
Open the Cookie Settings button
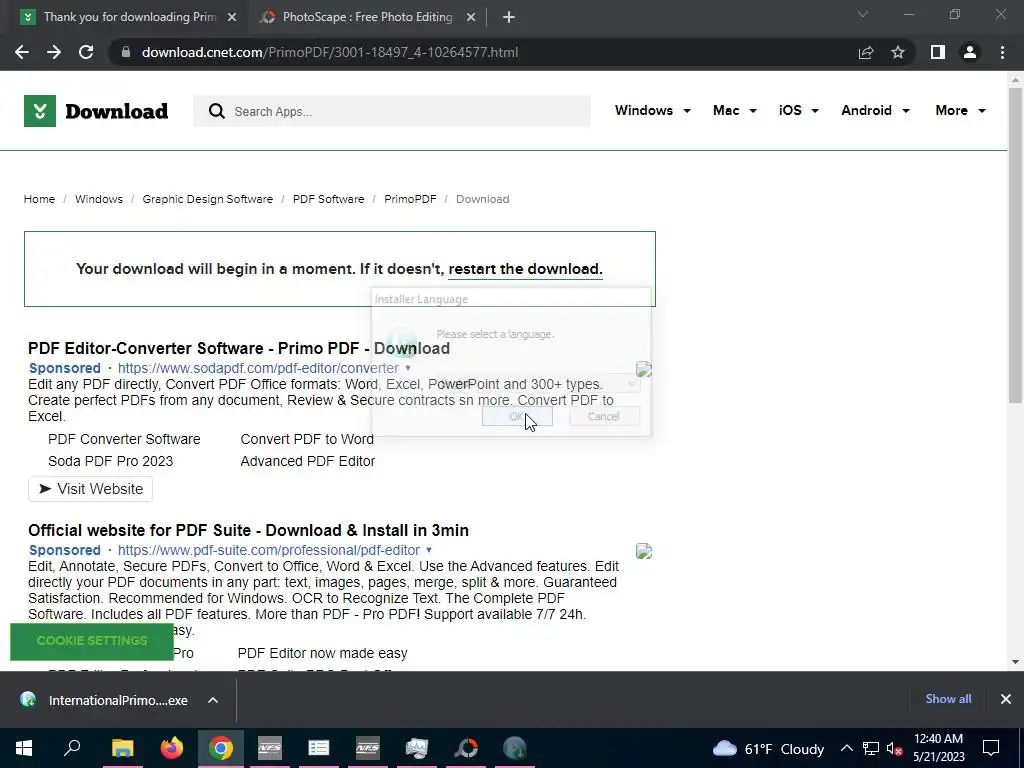[91, 641]
